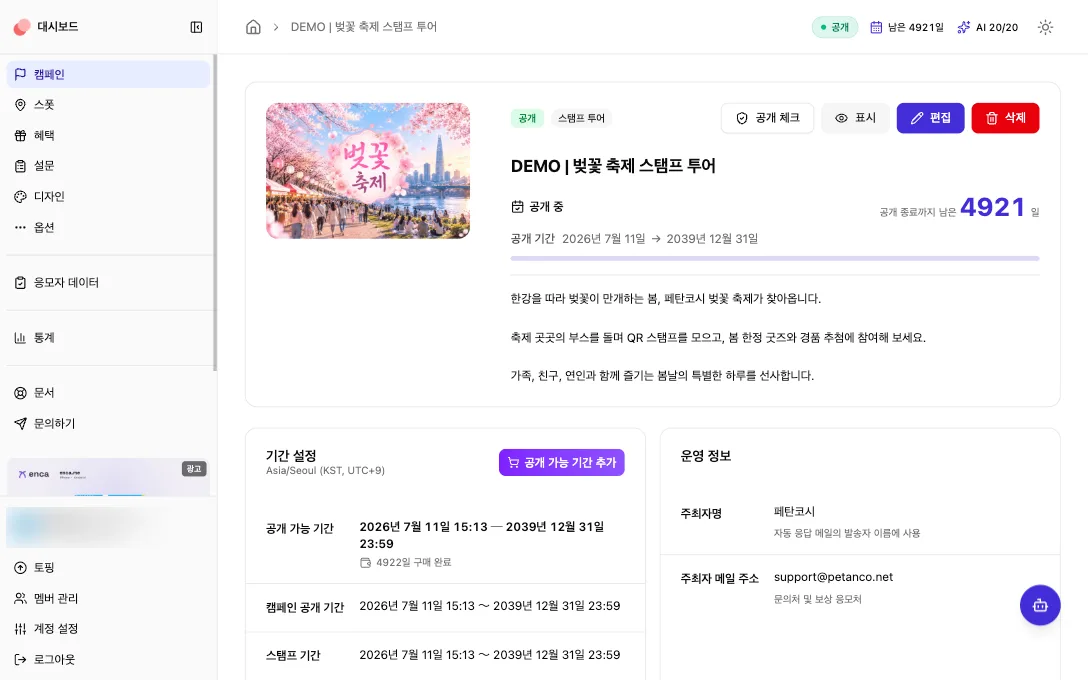Click the AI 20/20 usage text

click(996, 27)
